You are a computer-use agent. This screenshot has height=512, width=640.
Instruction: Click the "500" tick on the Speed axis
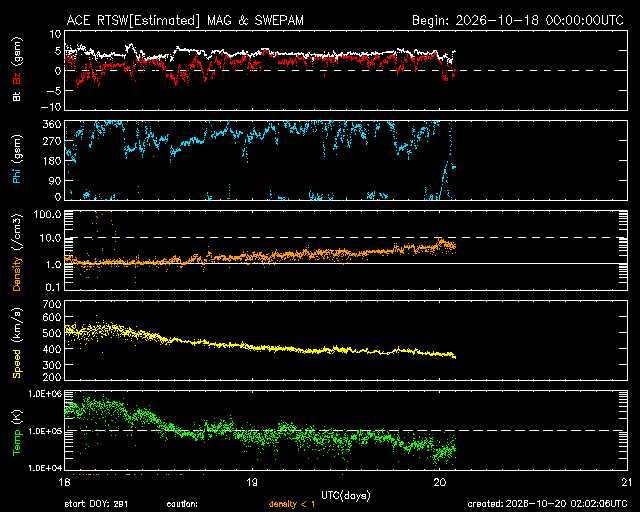pos(52,333)
